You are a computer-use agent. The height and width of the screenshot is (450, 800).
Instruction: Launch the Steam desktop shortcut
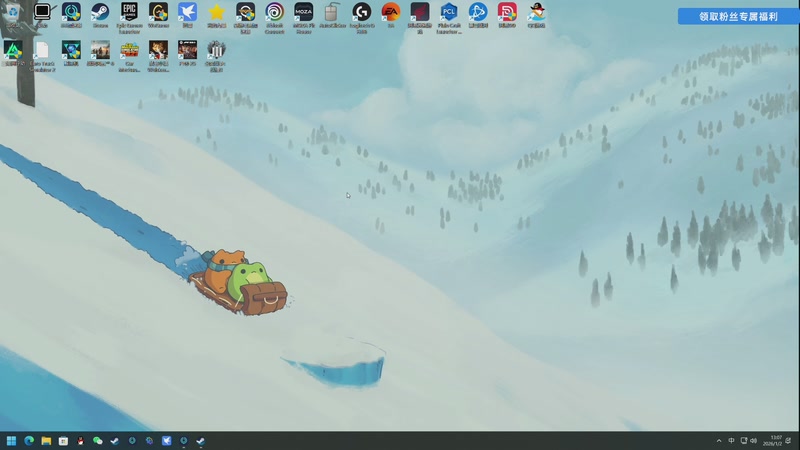(x=101, y=14)
